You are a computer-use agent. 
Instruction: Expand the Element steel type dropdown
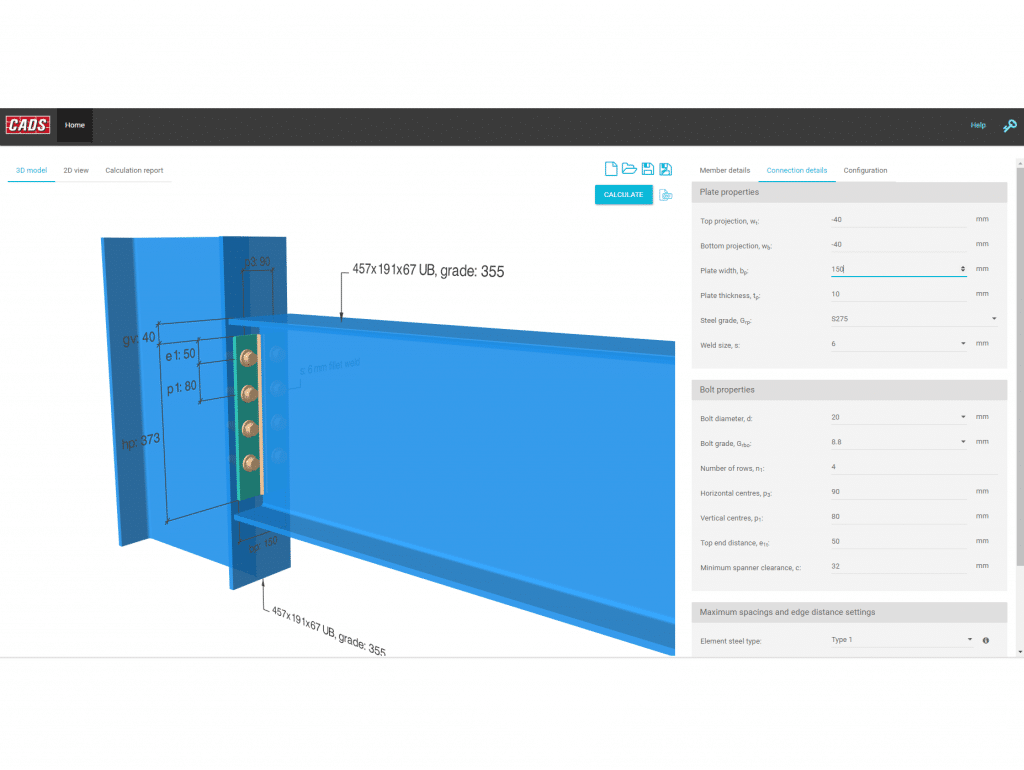point(968,639)
